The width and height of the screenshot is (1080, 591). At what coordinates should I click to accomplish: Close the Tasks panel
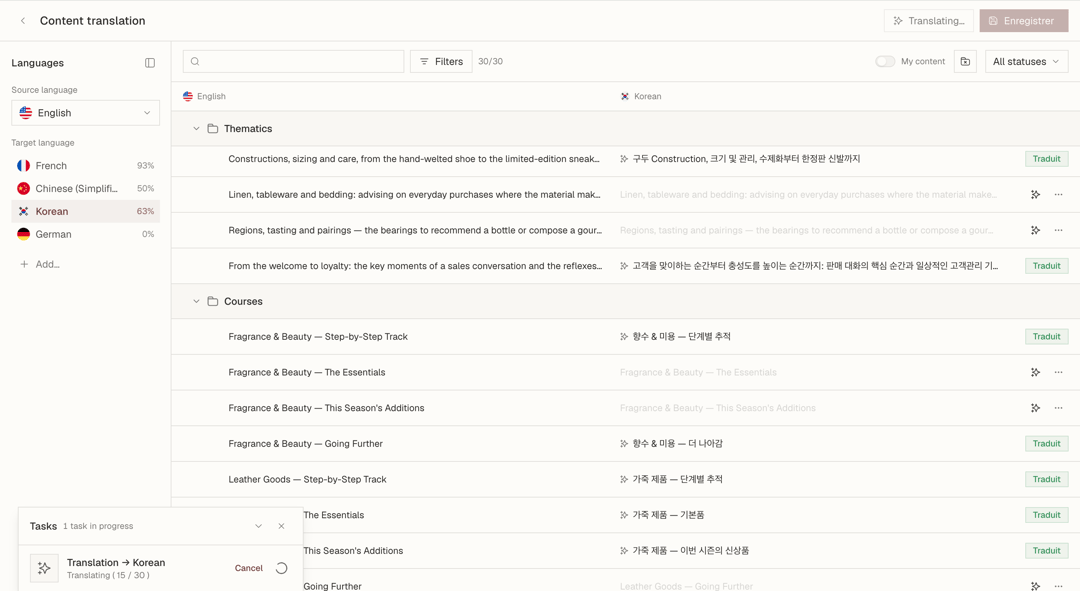[281, 526]
